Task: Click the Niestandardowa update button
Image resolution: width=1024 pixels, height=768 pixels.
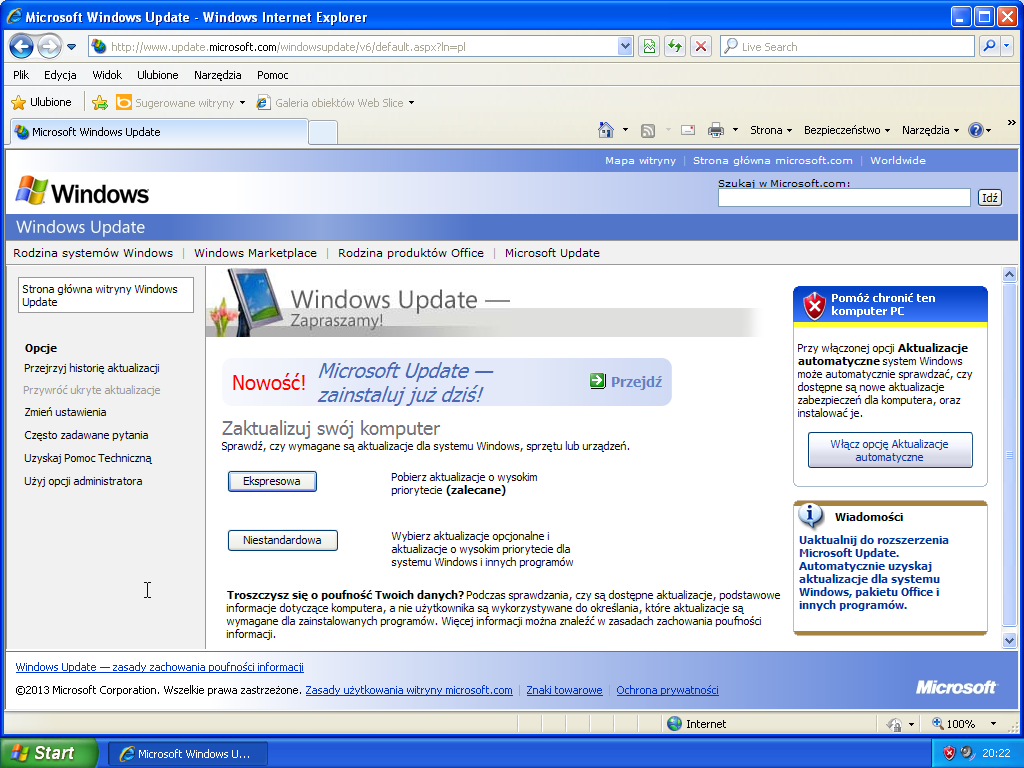Action: [x=283, y=540]
